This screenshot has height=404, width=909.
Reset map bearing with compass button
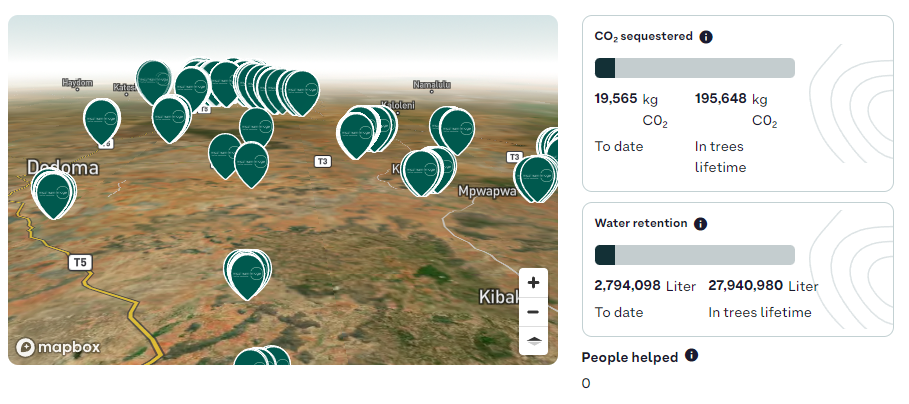click(533, 341)
